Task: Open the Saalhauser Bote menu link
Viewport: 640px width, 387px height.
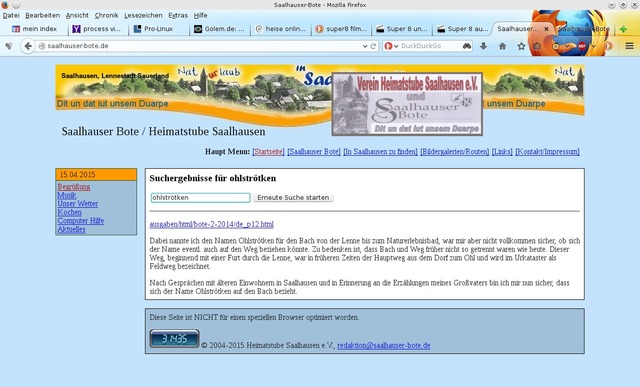Action: click(x=314, y=151)
